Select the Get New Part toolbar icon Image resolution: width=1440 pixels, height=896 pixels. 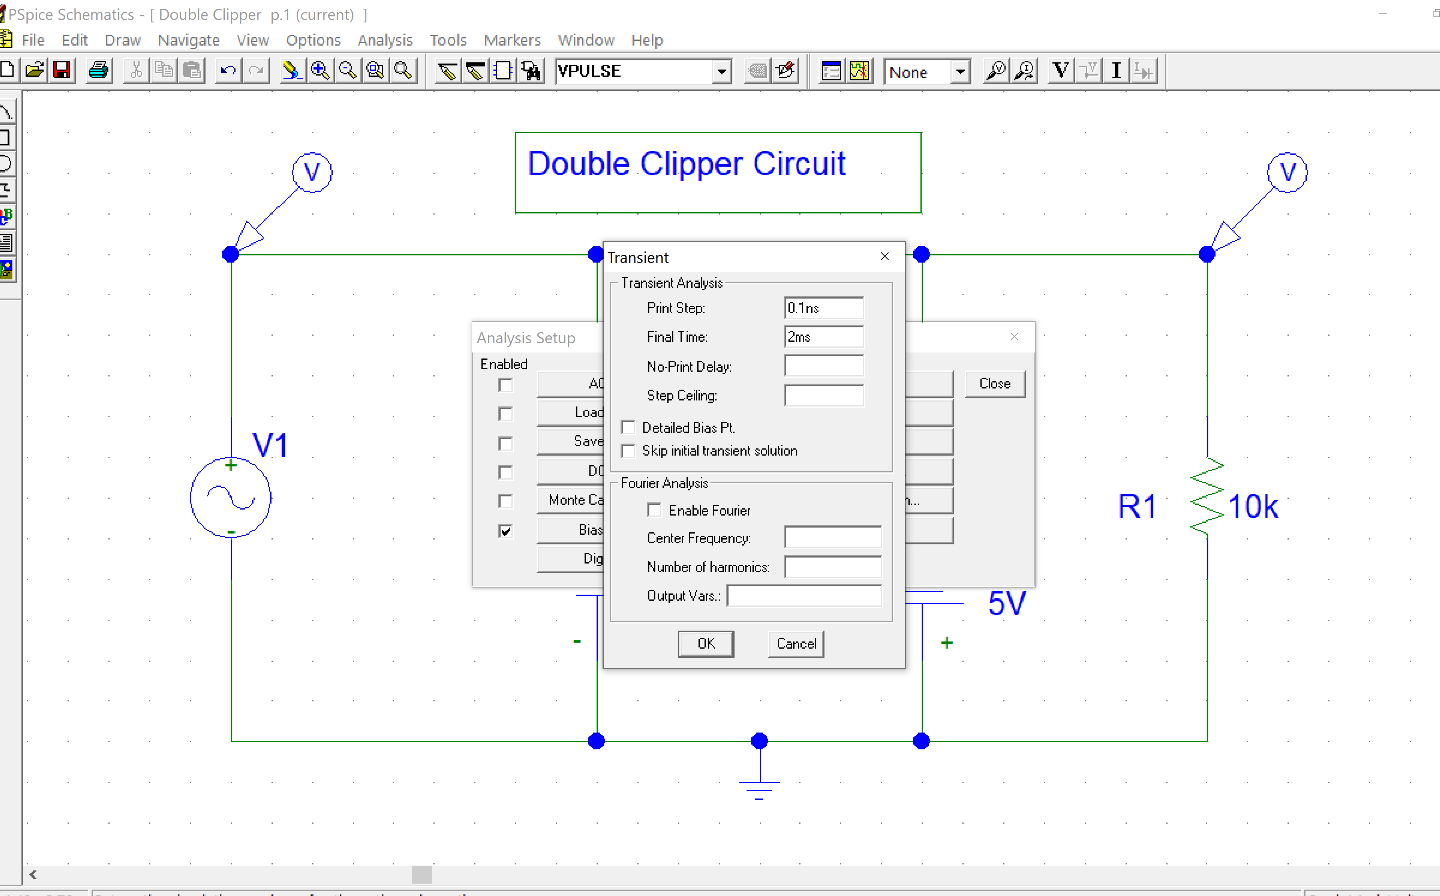[531, 71]
